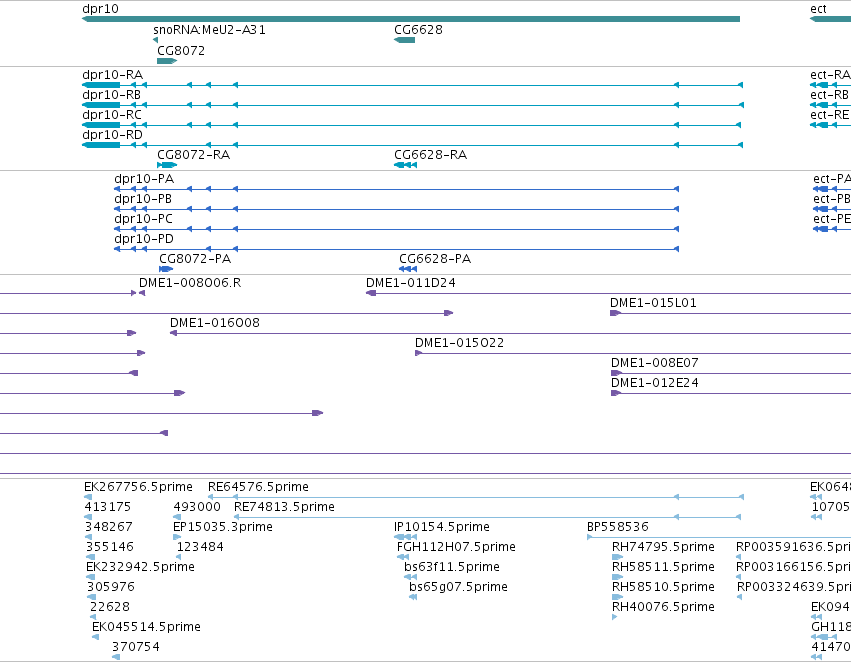The height and width of the screenshot is (662, 851).
Task: Click the RE64576.5prime EST label
Action: tap(259, 487)
